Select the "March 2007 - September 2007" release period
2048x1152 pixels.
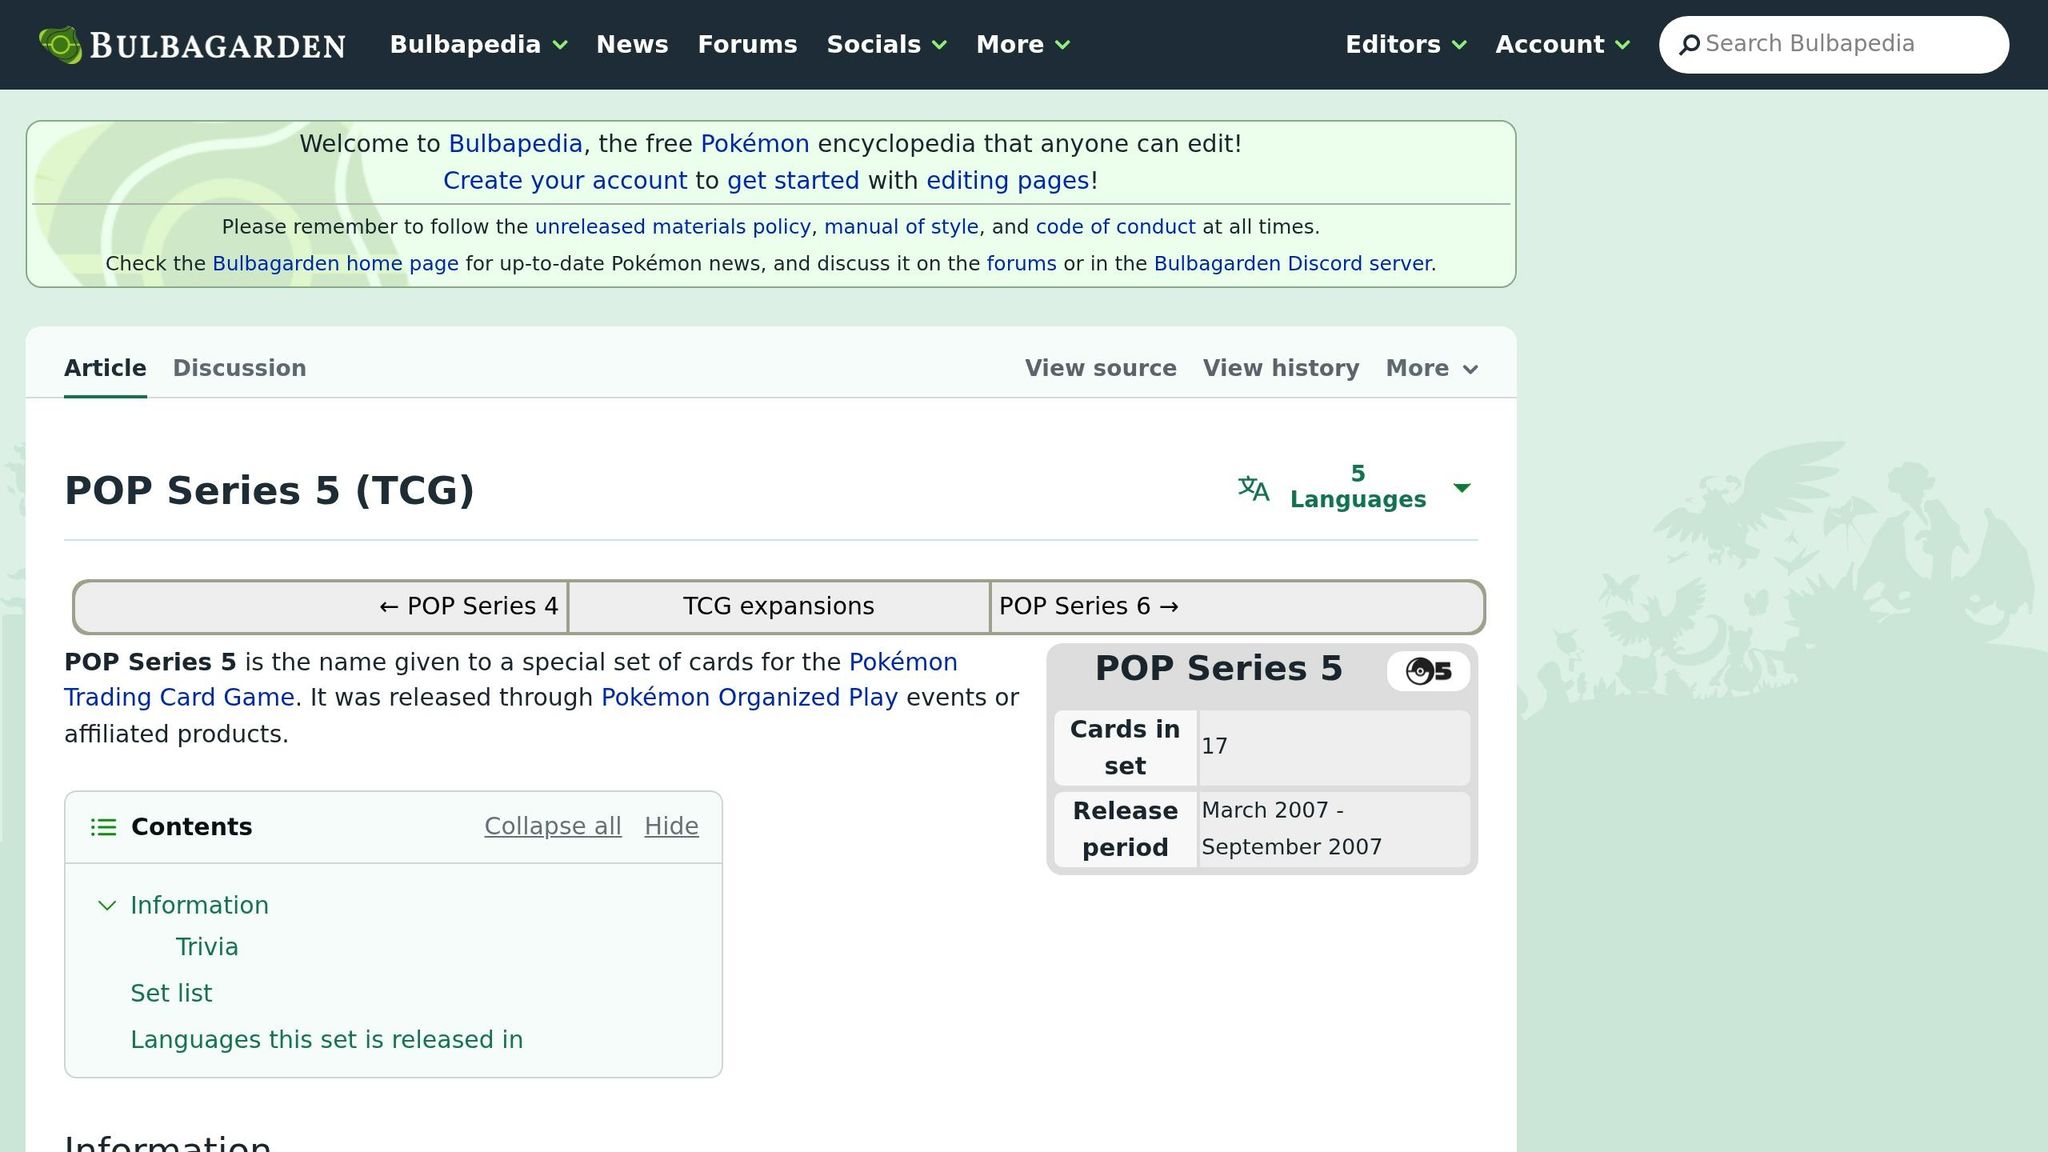coord(1291,829)
